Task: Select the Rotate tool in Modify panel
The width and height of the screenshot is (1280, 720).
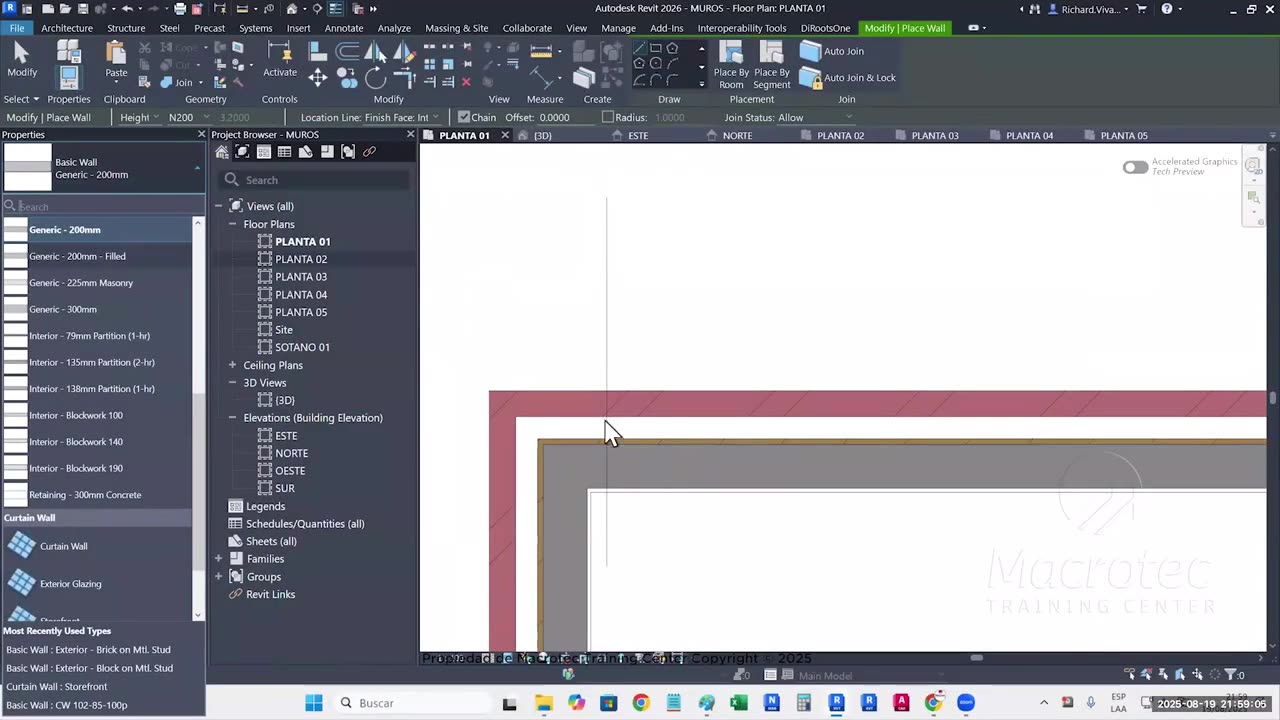Action: (375, 77)
